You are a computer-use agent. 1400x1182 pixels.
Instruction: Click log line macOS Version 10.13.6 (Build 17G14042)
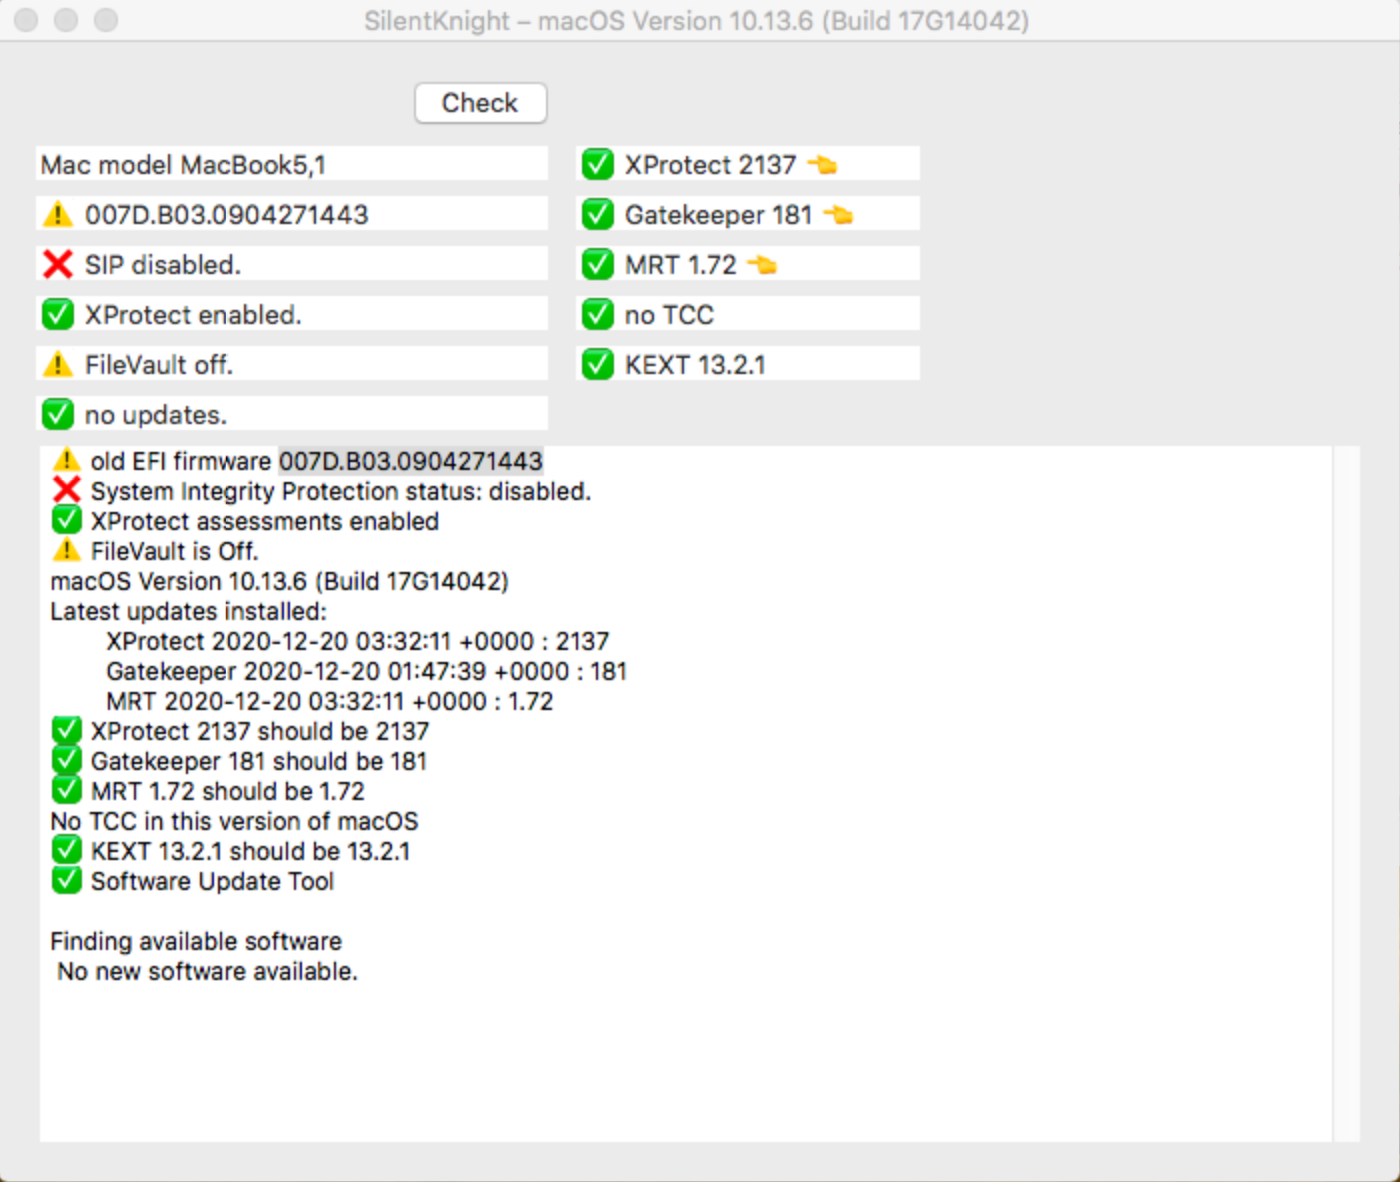[279, 581]
